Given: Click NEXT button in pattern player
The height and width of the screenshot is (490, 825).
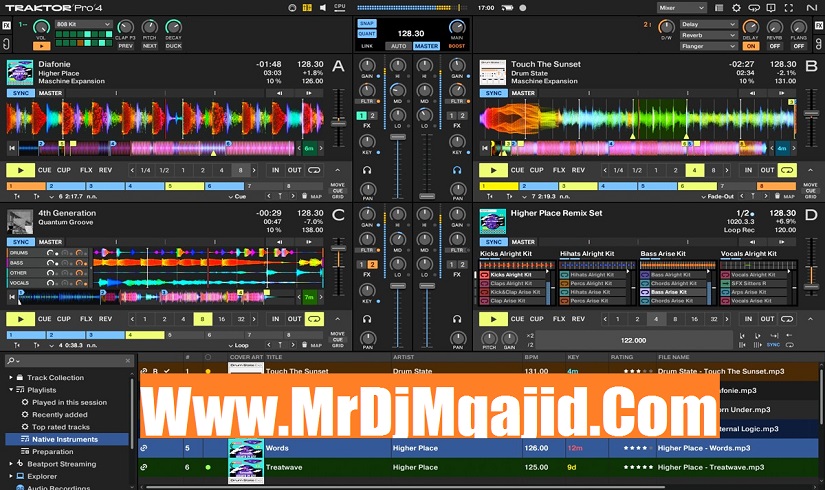Looking at the screenshot, I should click(150, 46).
